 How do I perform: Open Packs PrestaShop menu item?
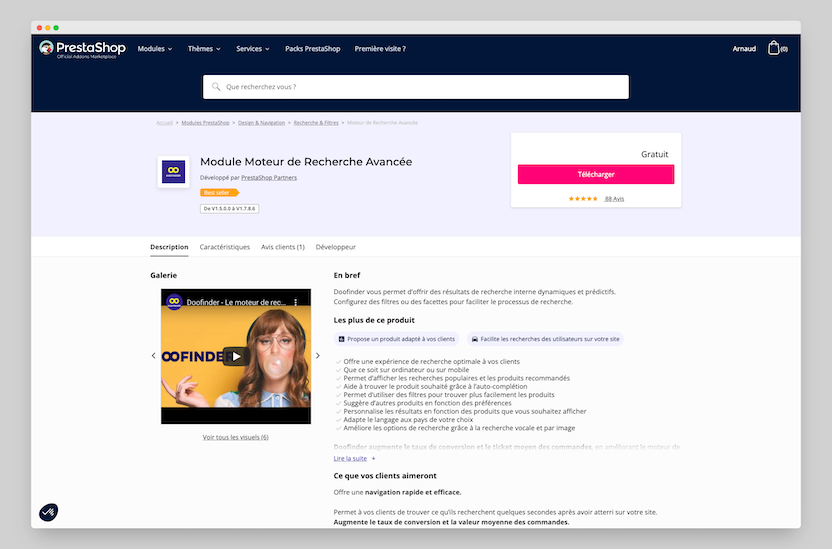coord(313,49)
